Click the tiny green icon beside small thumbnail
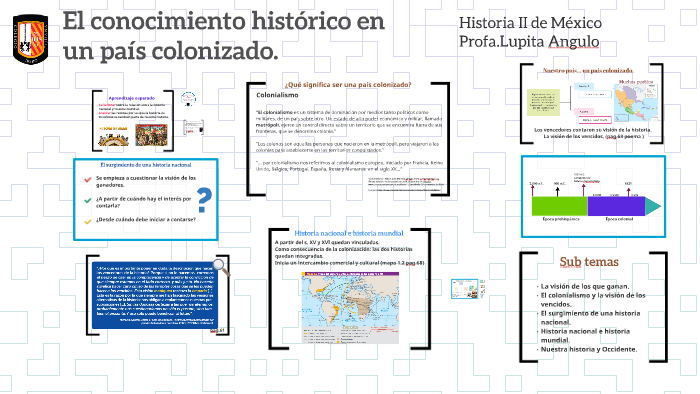The width and height of the screenshot is (700, 394). (x=482, y=282)
